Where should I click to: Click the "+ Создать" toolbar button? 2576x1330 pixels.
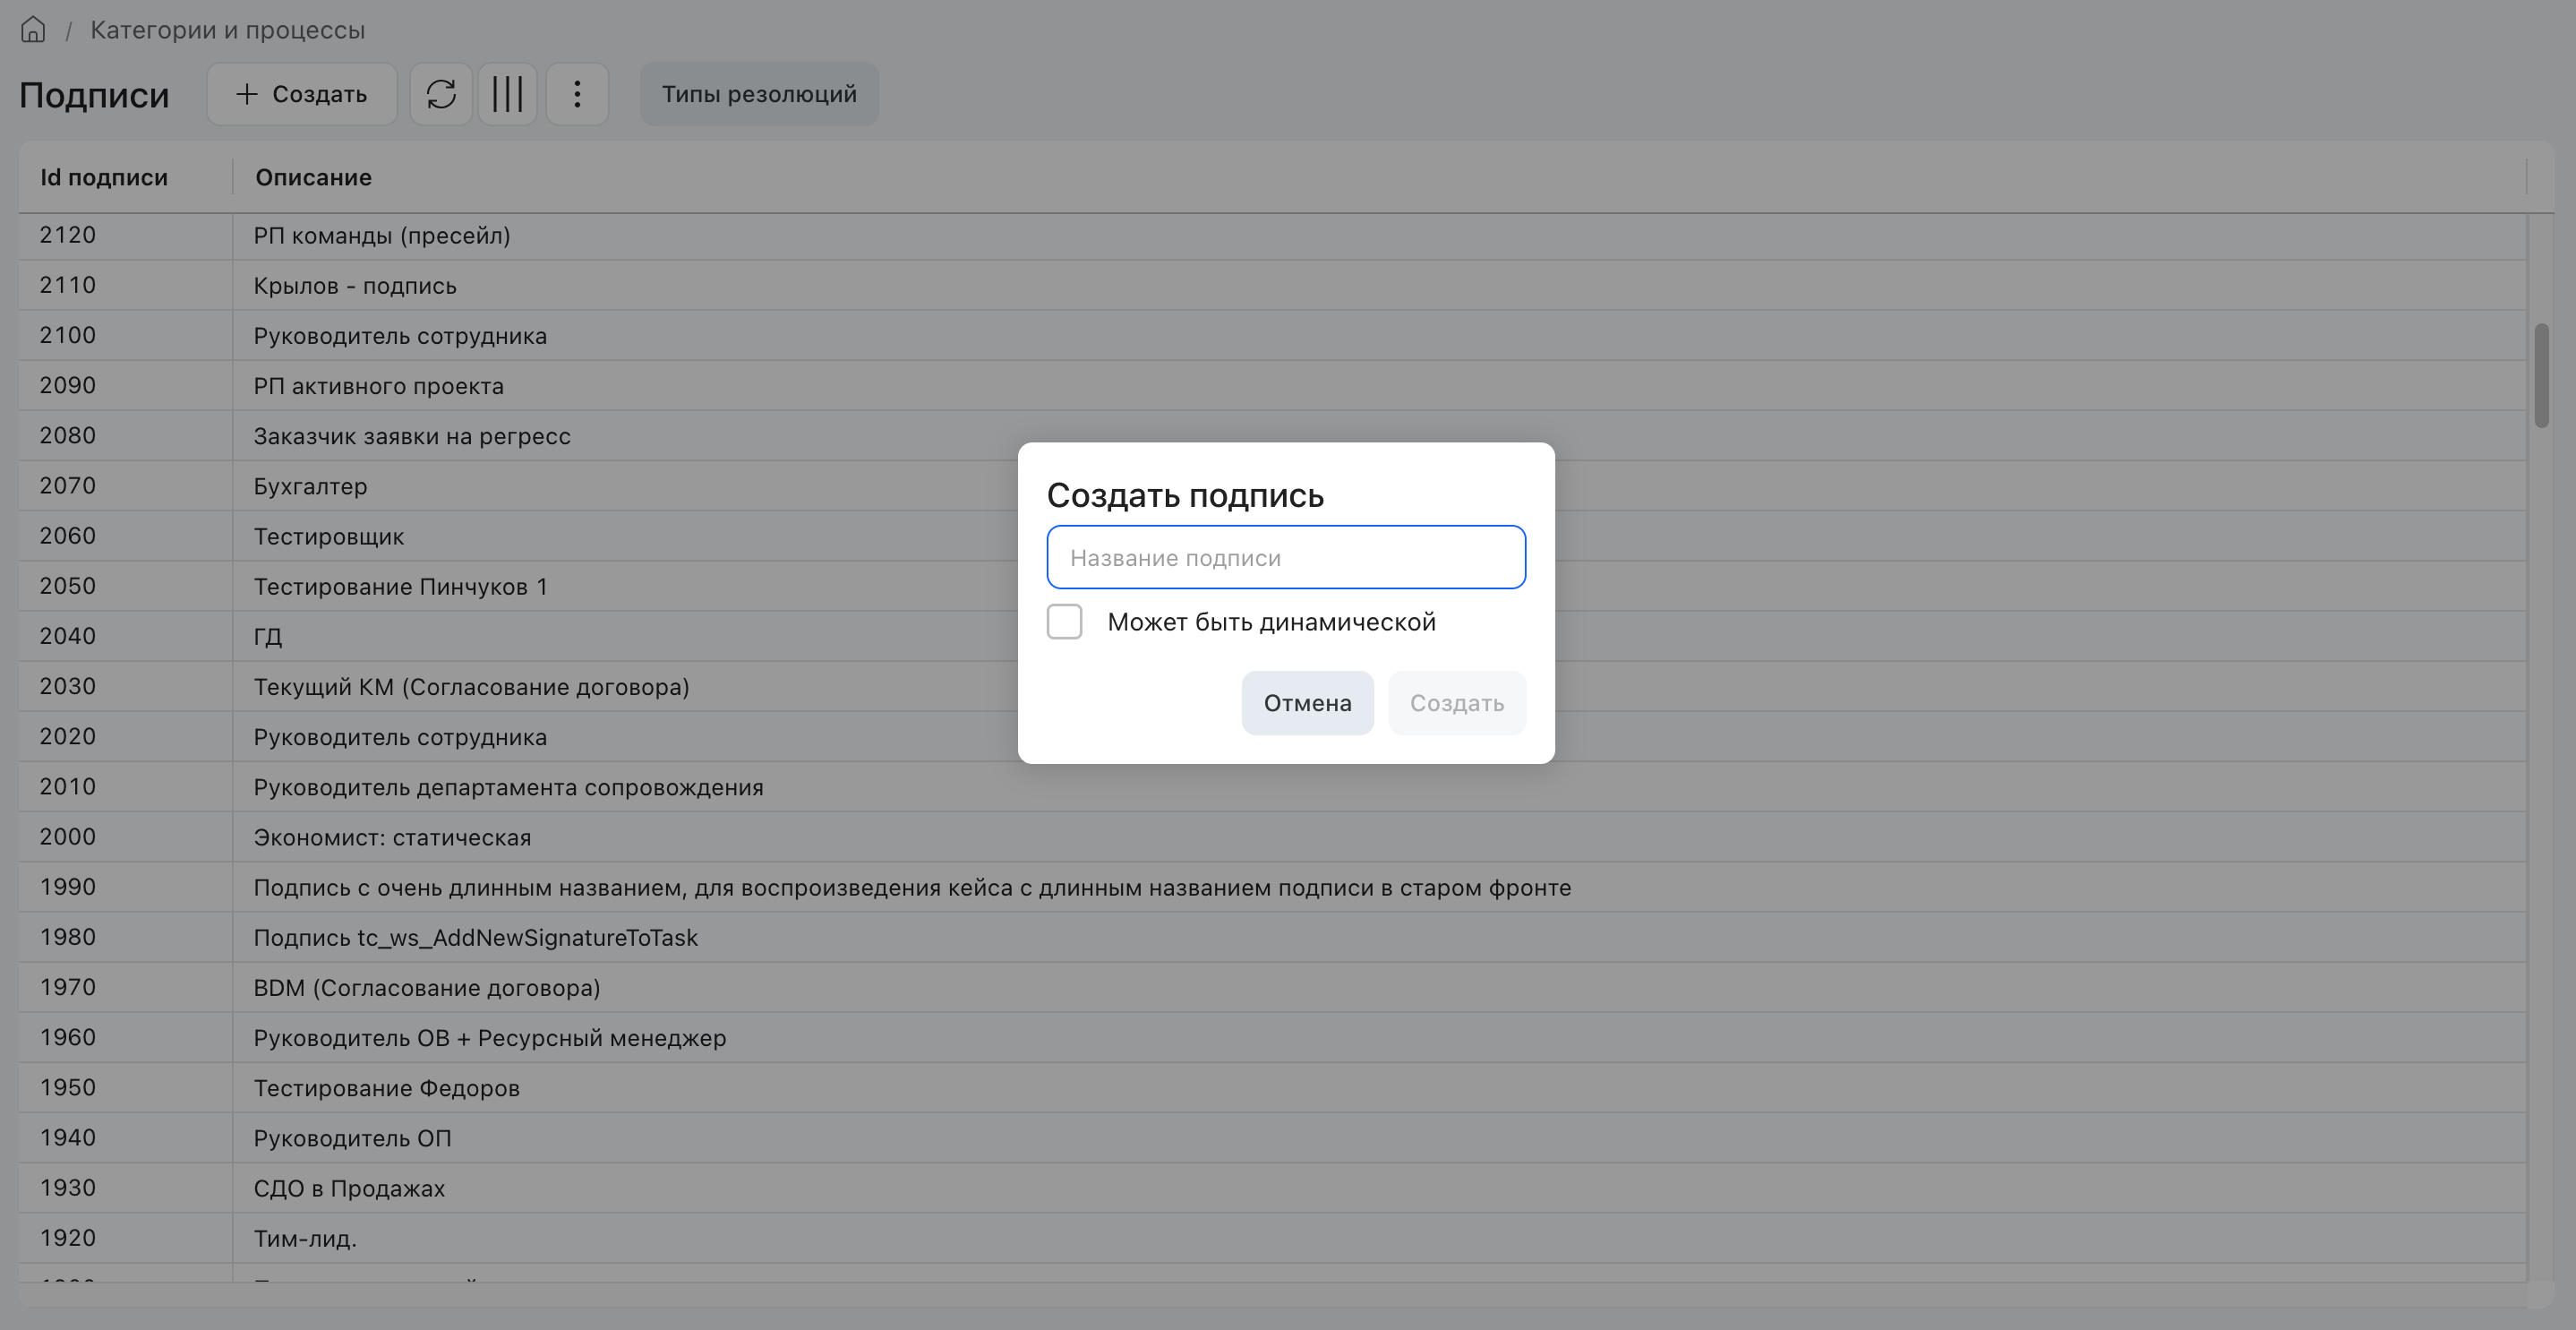(x=302, y=94)
